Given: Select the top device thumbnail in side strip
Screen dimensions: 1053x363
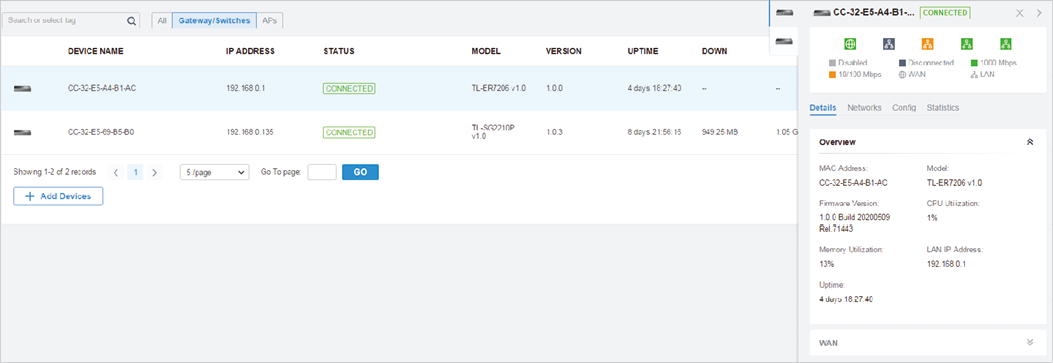Looking at the screenshot, I should pyautogui.click(x=784, y=13).
